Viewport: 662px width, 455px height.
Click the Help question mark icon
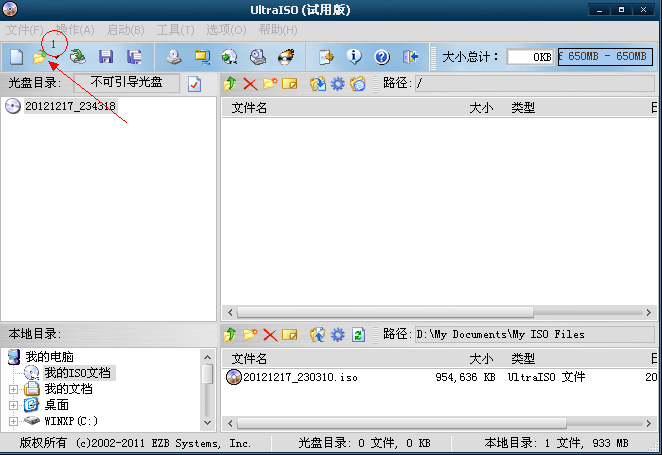tap(382, 57)
